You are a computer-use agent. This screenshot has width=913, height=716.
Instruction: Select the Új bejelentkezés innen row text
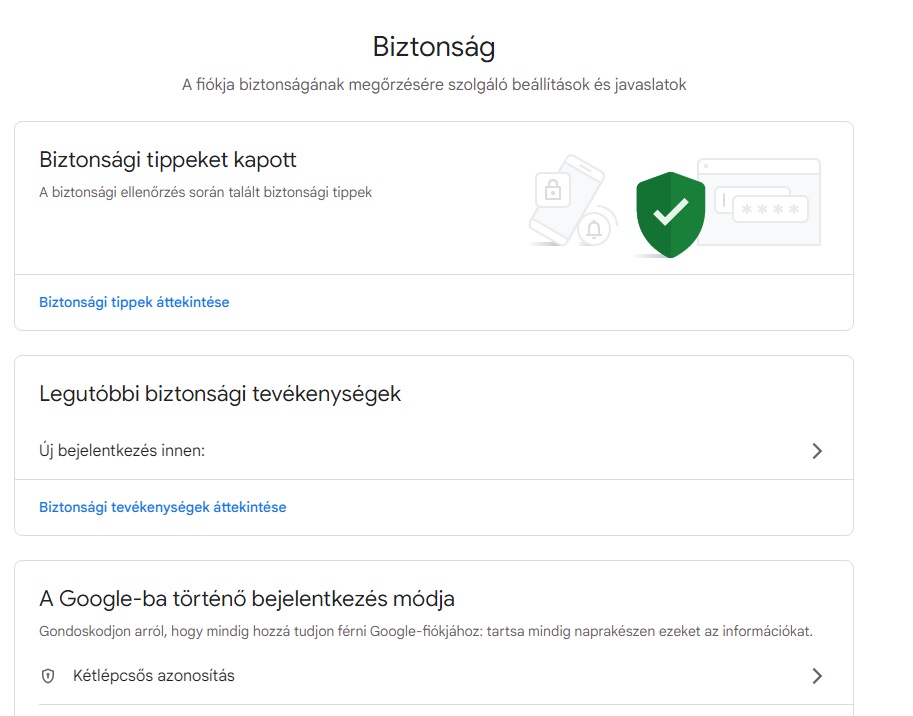(x=122, y=451)
